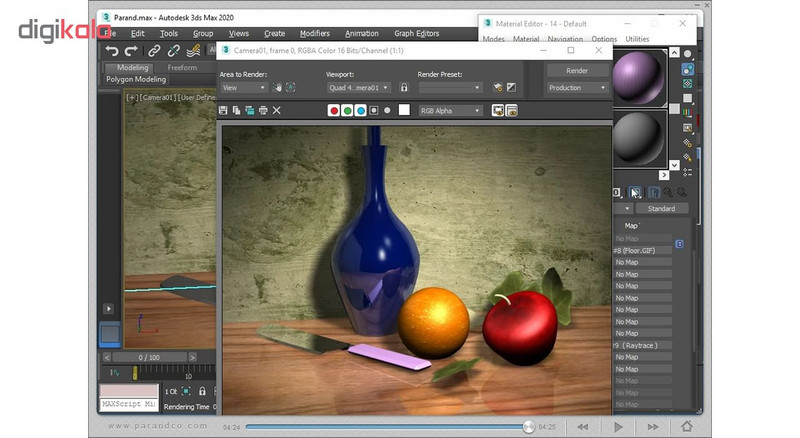This screenshot has height=438, width=800.
Task: Select the Unlink Selection icon
Action: click(x=173, y=51)
